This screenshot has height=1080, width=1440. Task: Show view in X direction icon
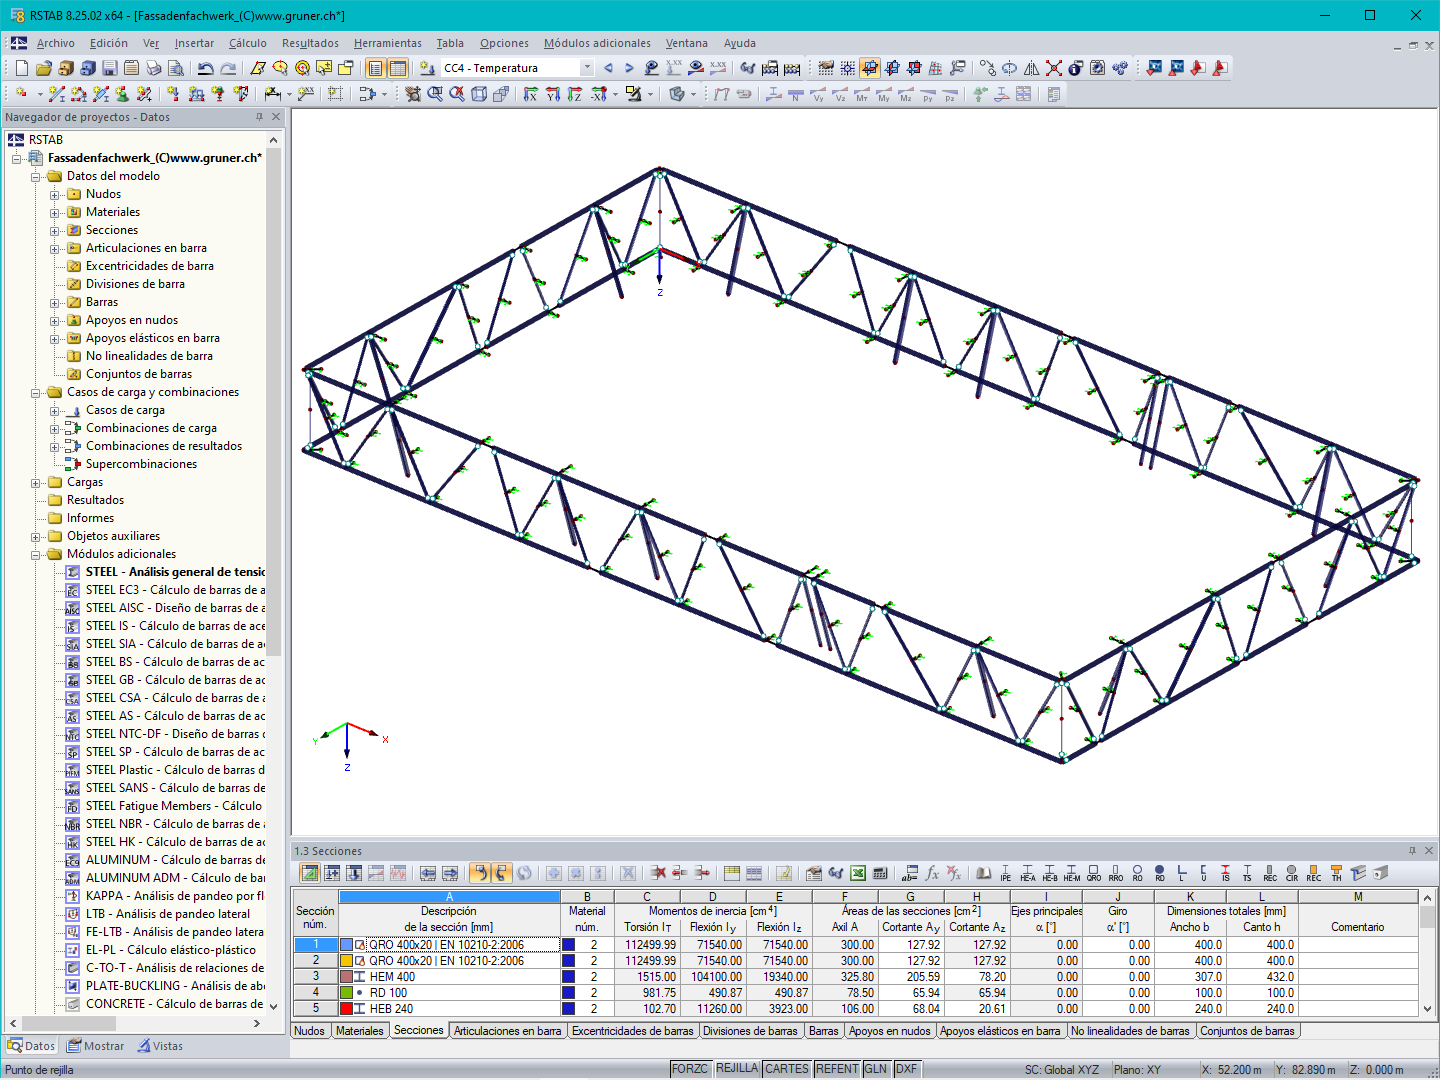coord(531,94)
